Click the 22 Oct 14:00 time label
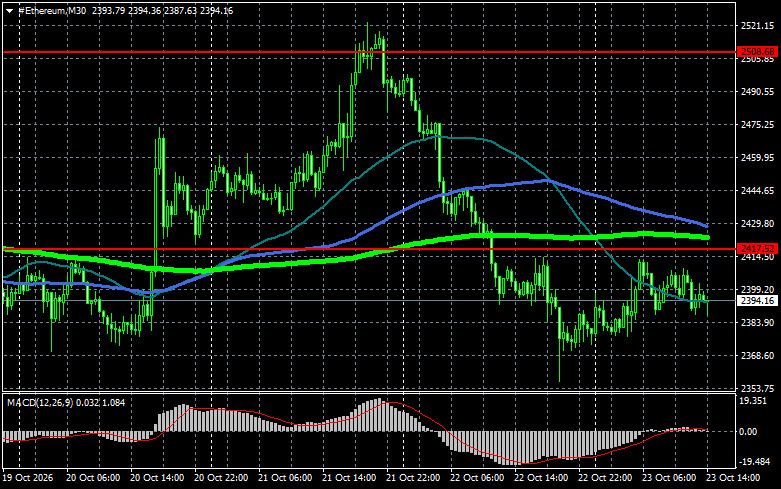The image size is (781, 489). coord(541,478)
